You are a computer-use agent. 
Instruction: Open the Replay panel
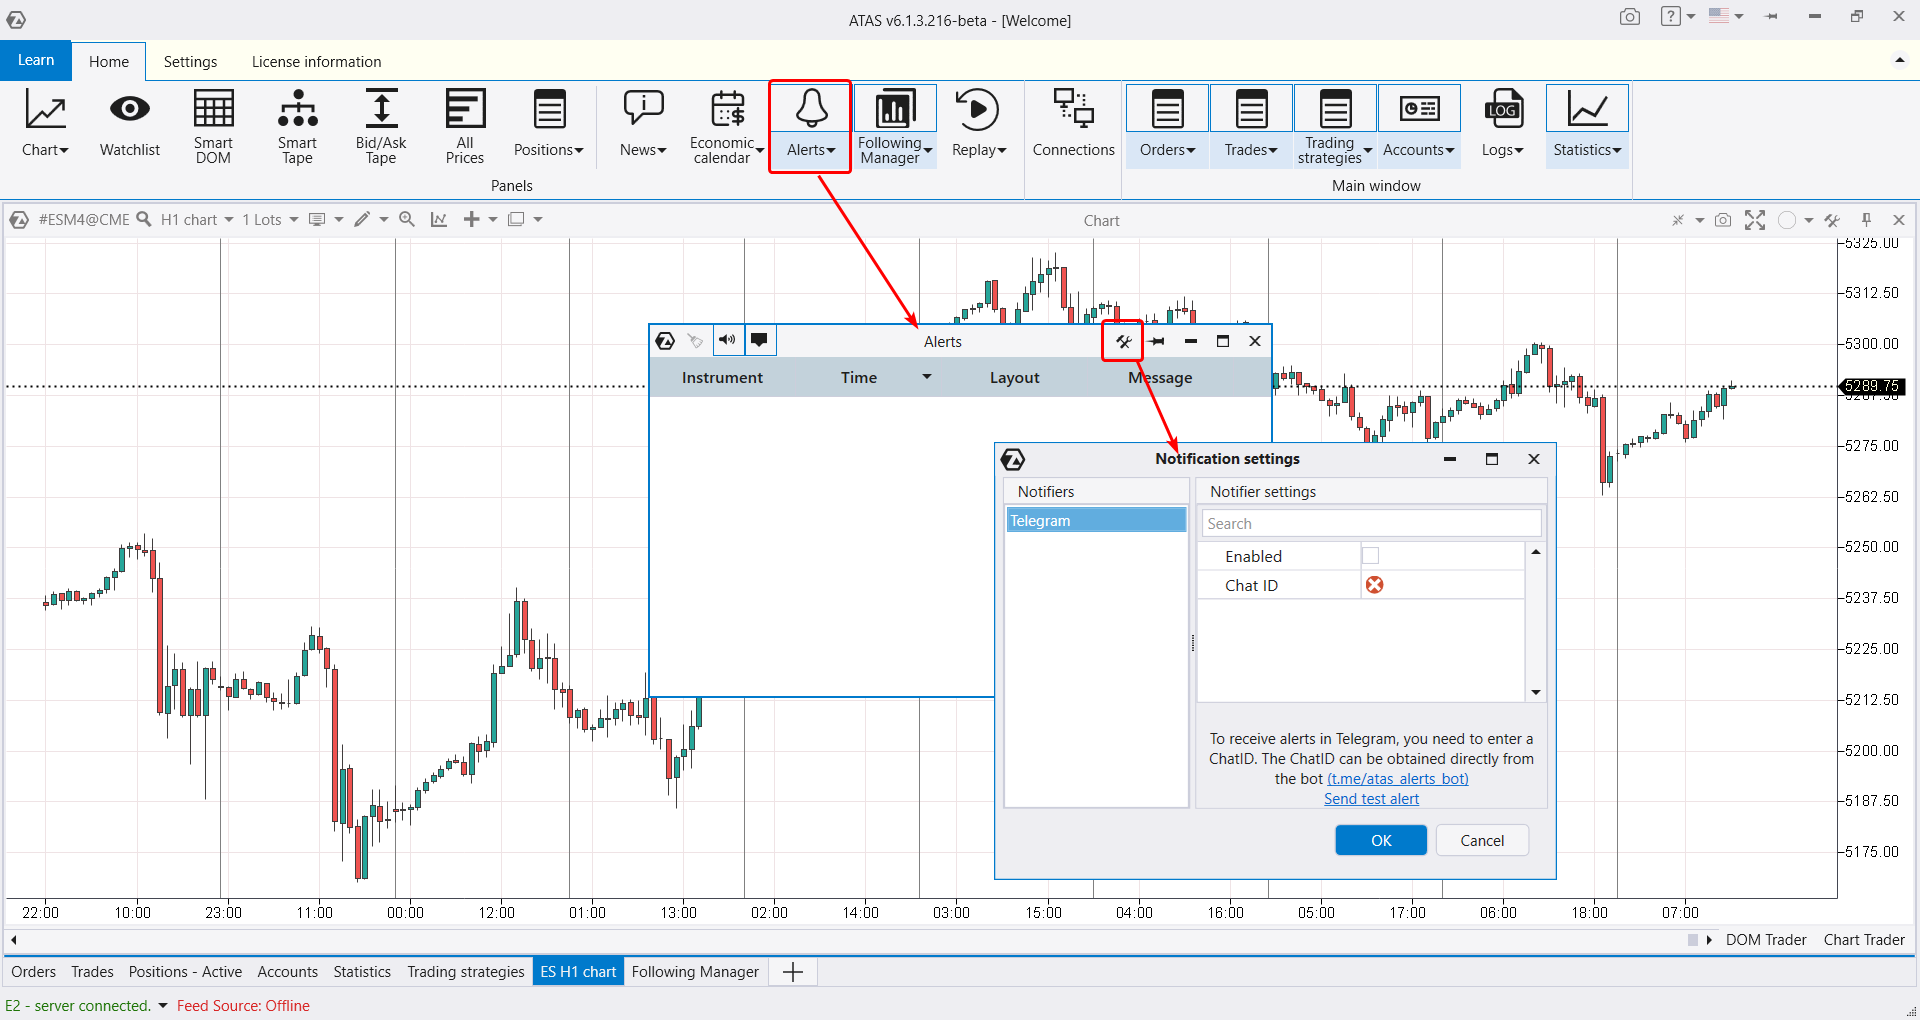point(977,125)
